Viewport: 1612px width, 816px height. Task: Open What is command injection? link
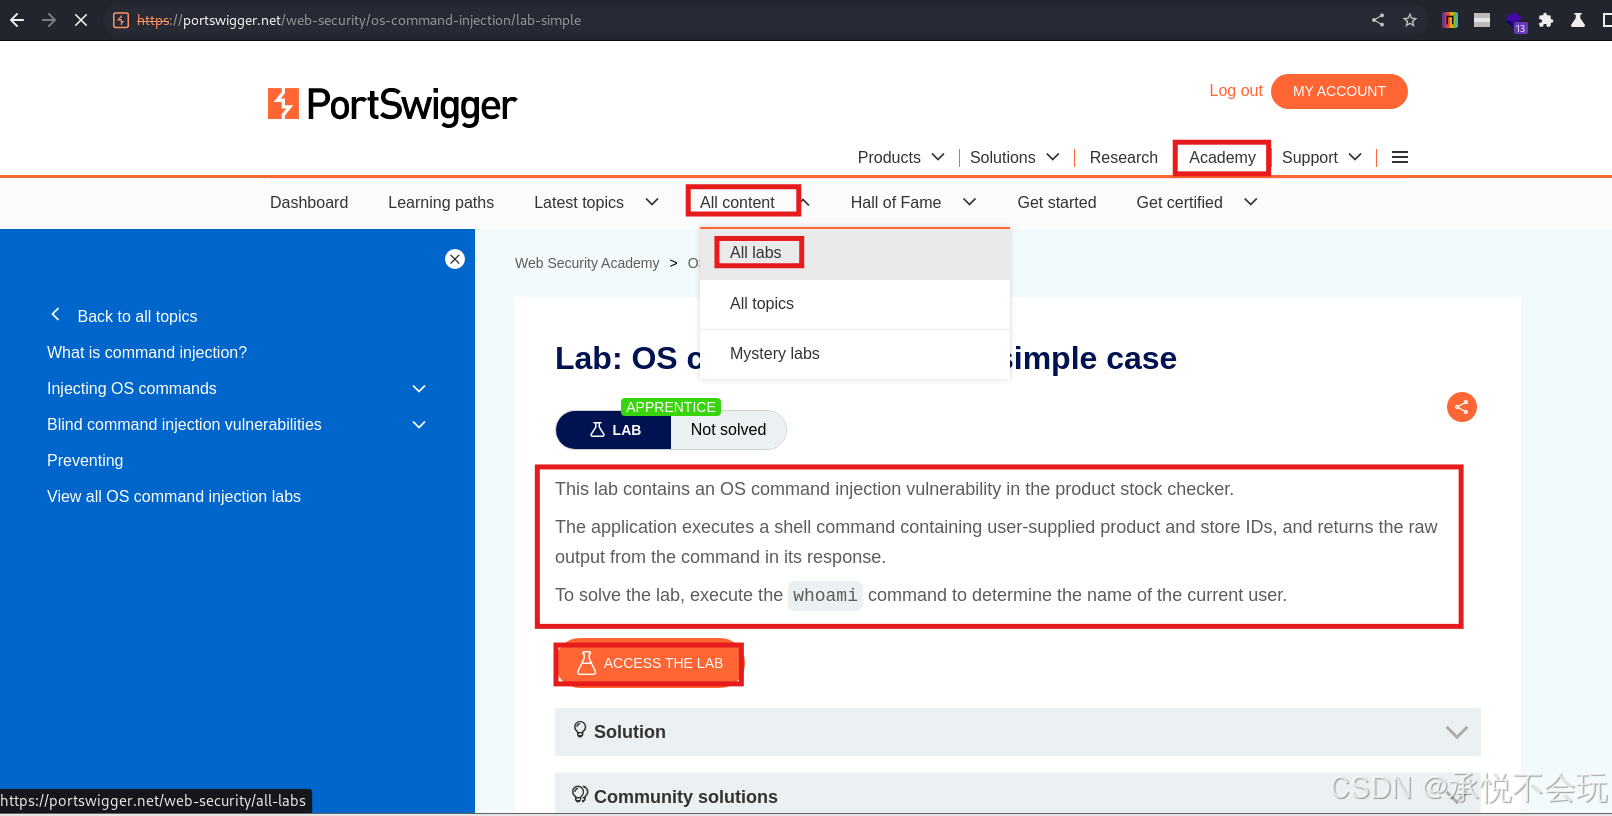coord(147,352)
